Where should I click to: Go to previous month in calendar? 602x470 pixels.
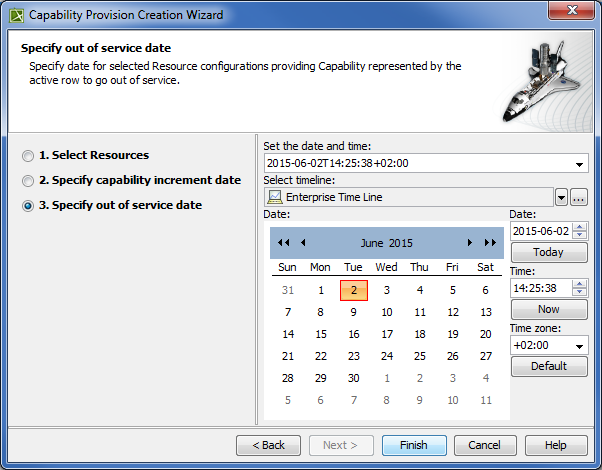pyautogui.click(x=303, y=243)
